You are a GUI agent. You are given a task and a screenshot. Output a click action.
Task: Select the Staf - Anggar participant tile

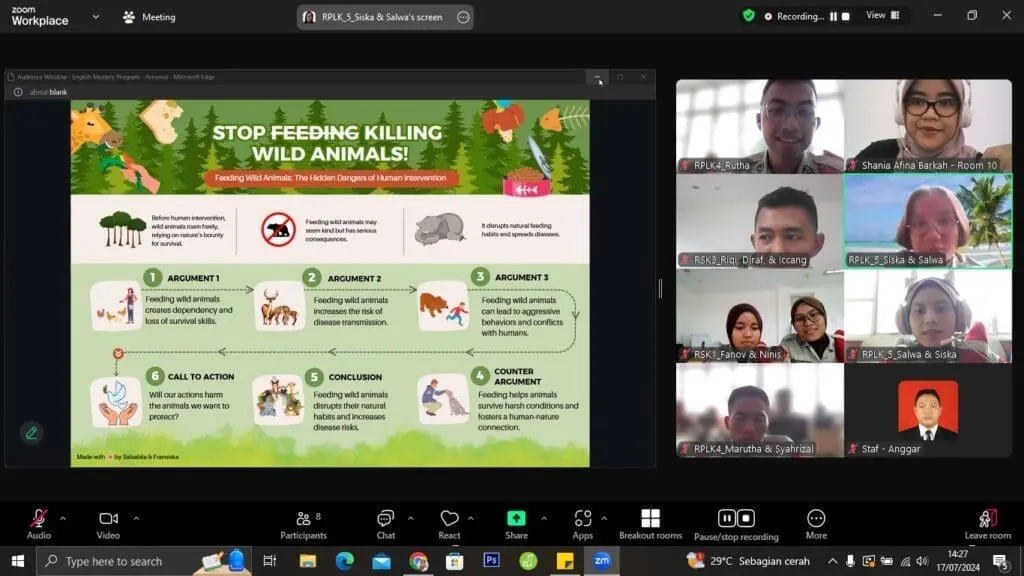tap(927, 410)
